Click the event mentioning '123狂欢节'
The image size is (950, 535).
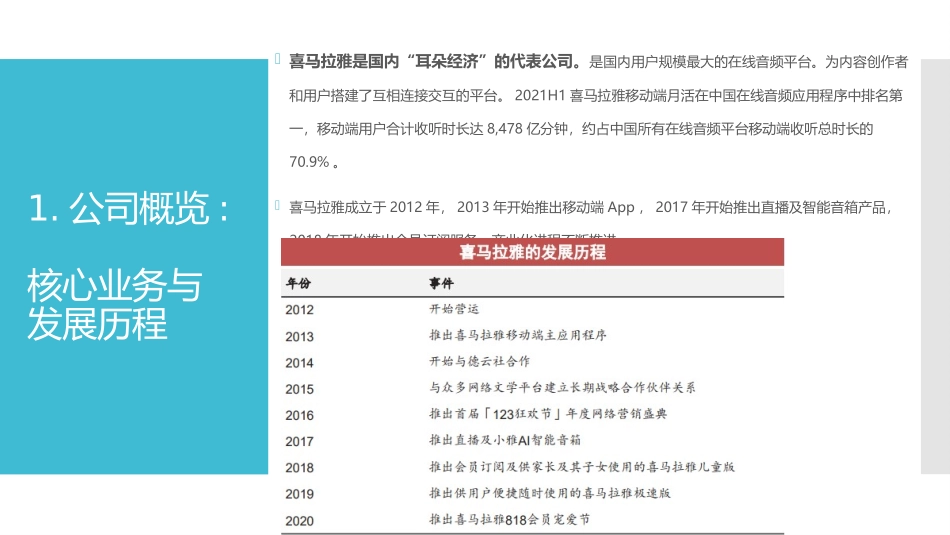coord(548,414)
